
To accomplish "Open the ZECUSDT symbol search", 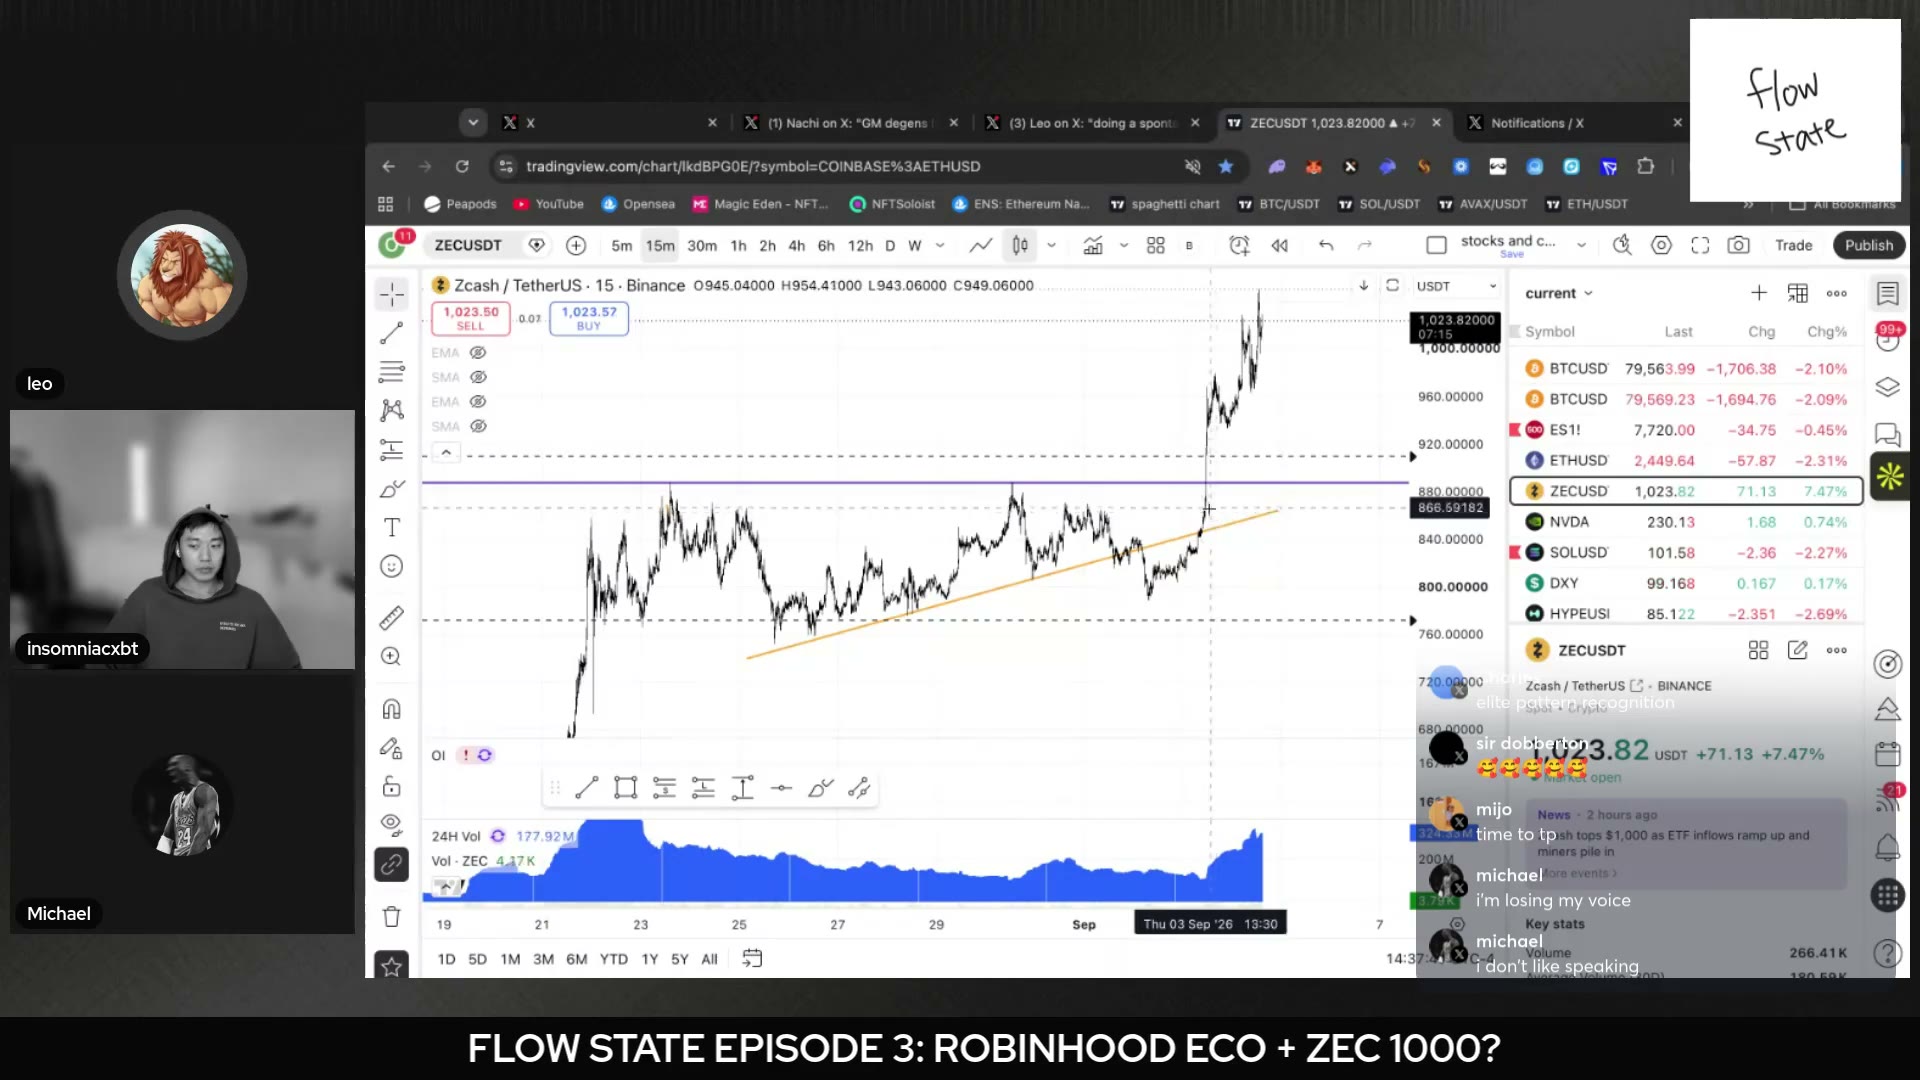I will (x=468, y=245).
